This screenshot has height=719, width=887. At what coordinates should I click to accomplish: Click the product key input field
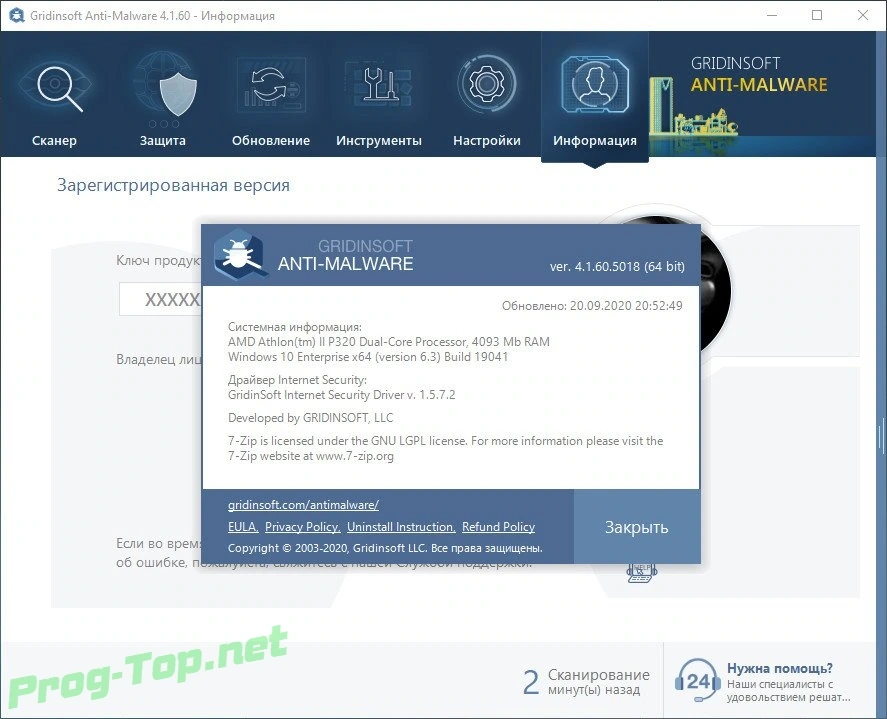point(160,299)
